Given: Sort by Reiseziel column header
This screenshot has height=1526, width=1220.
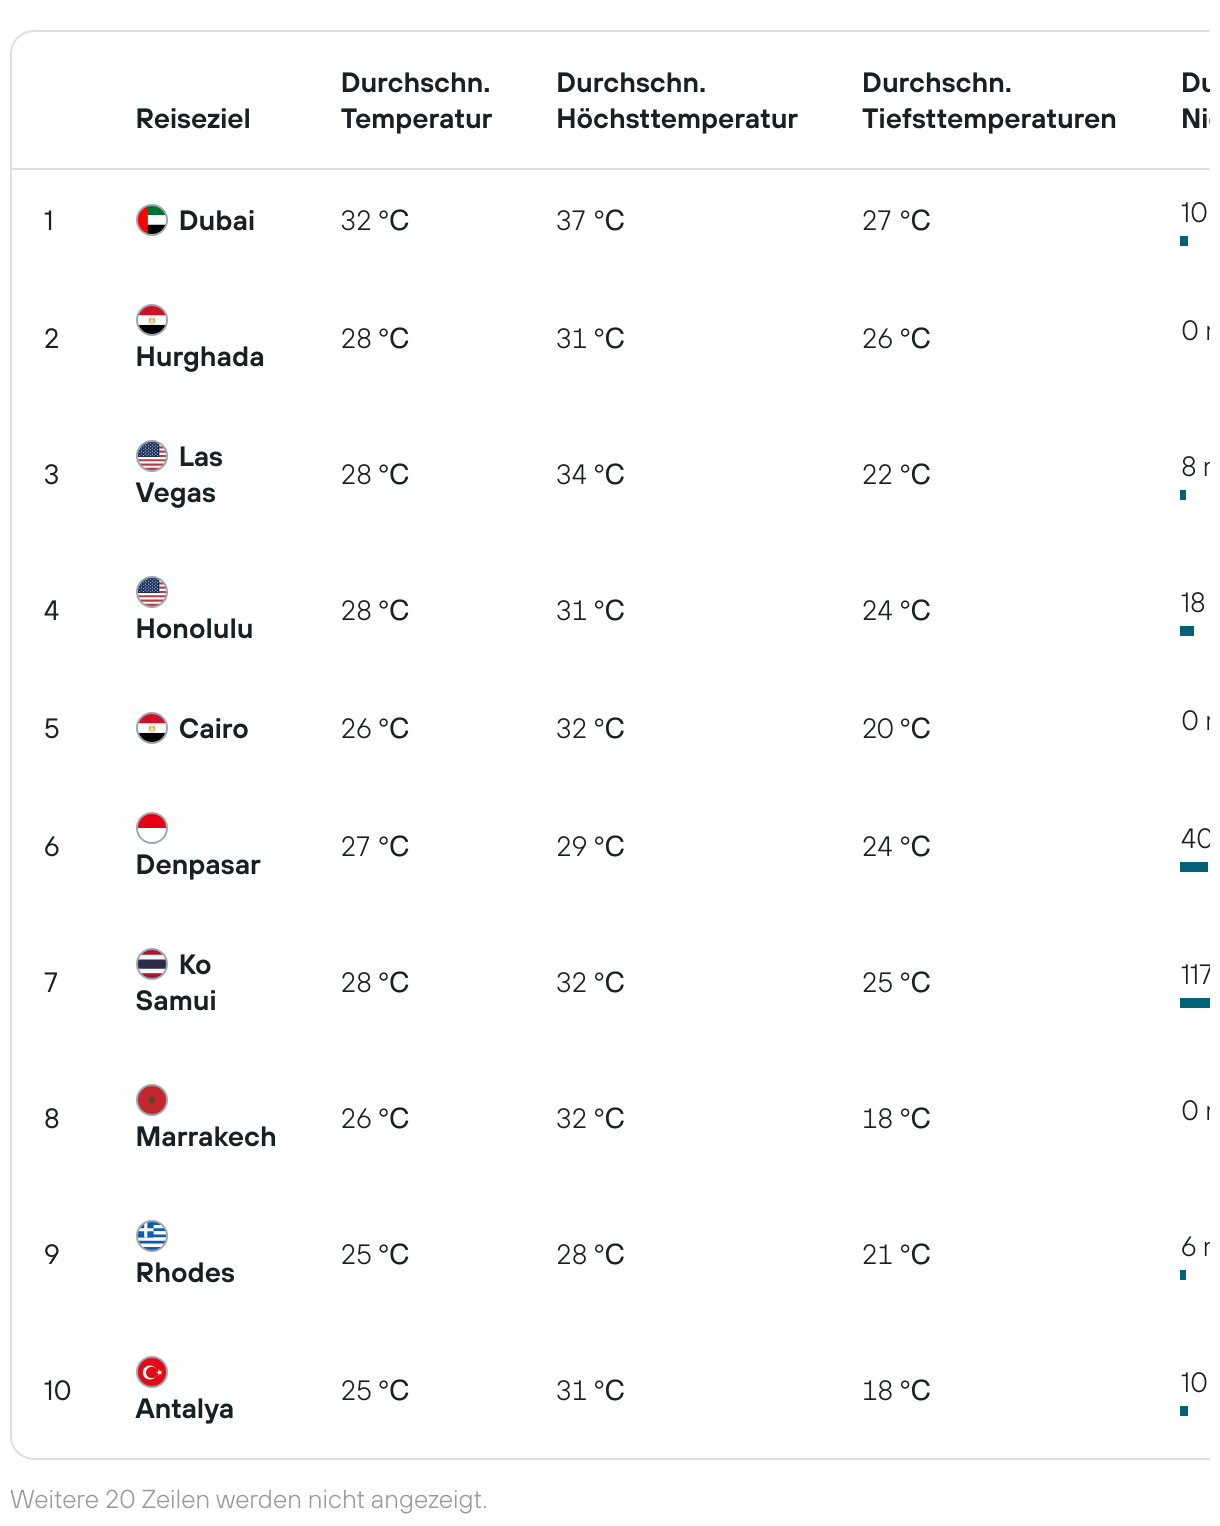Looking at the screenshot, I should [193, 119].
